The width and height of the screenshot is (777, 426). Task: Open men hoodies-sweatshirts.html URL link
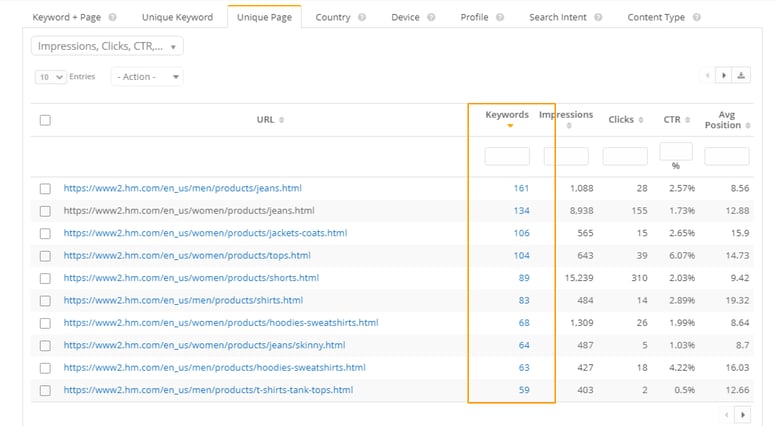[x=214, y=368]
